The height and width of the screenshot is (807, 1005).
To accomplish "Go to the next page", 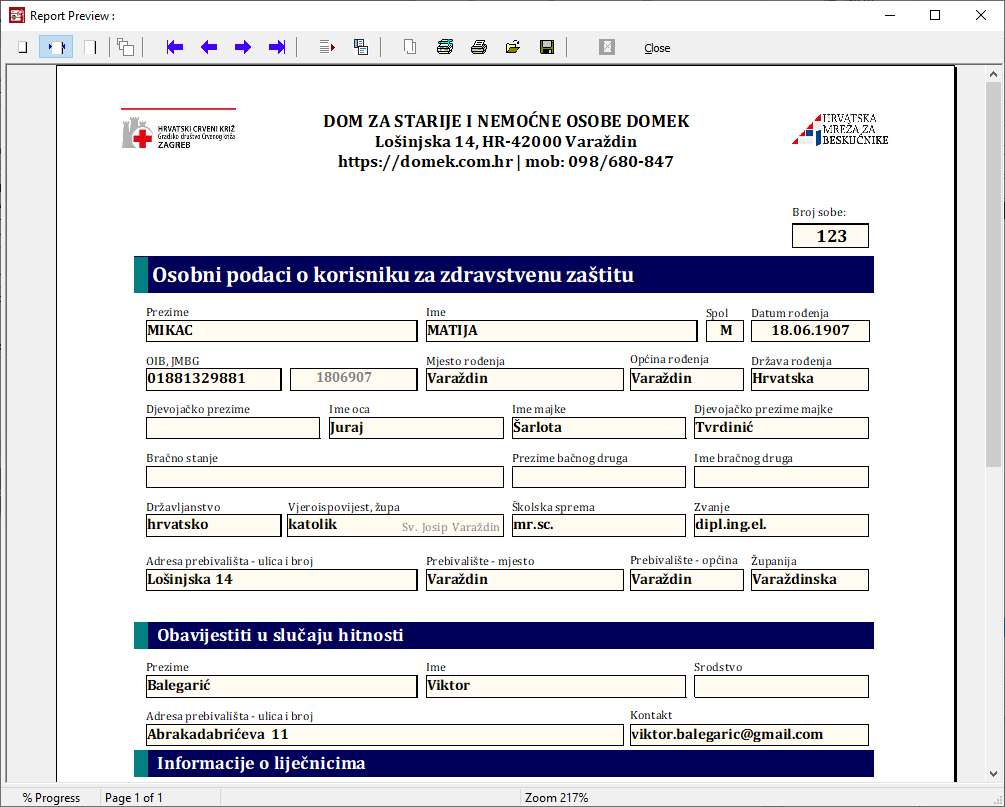I will [x=243, y=47].
